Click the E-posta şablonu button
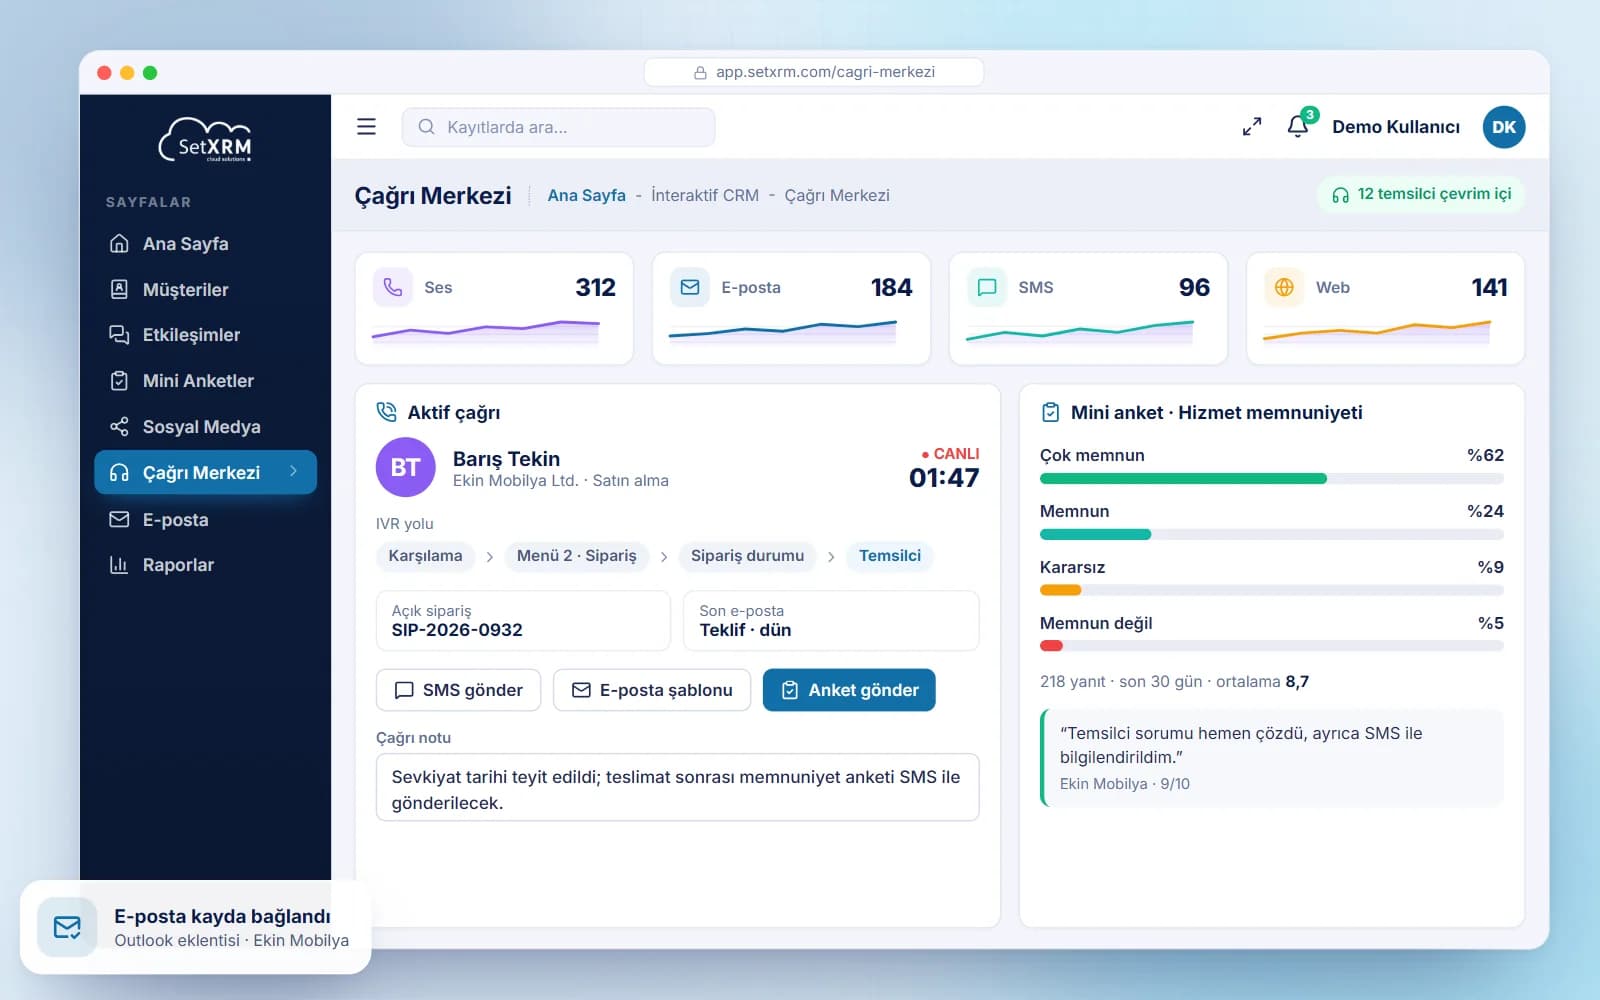 click(x=652, y=690)
